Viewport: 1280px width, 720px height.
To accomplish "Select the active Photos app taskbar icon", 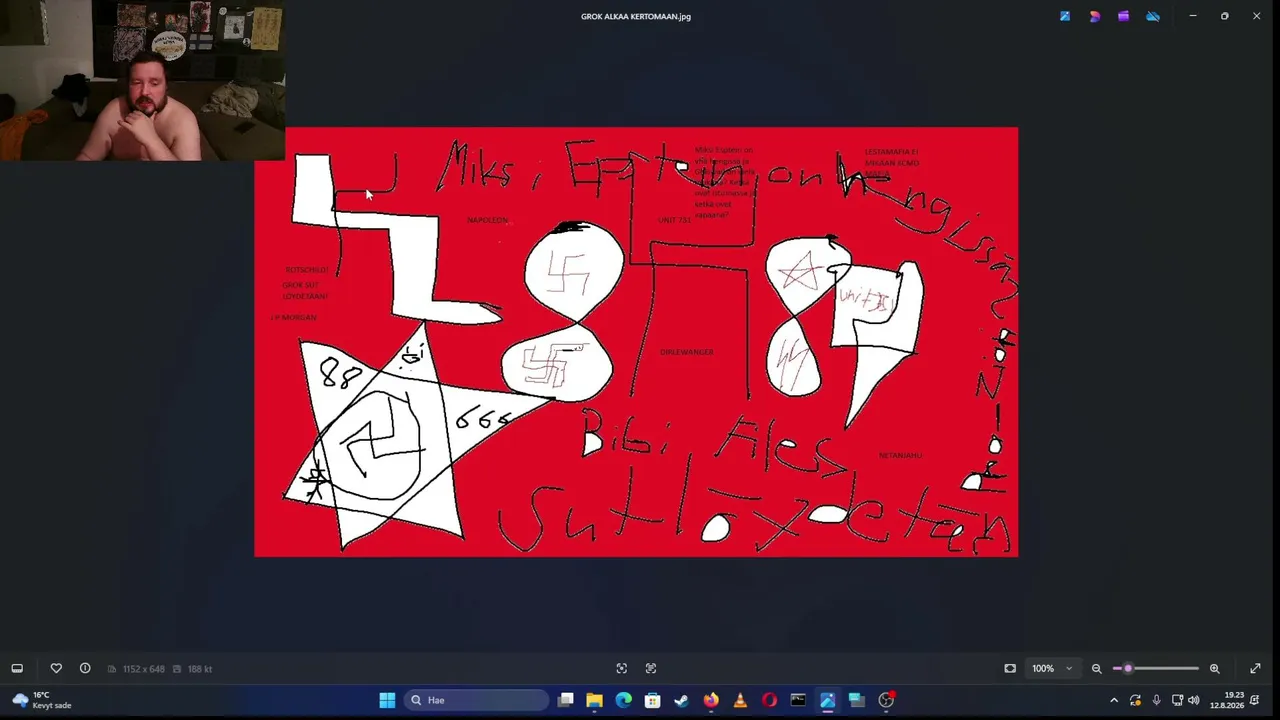I will (x=827, y=700).
